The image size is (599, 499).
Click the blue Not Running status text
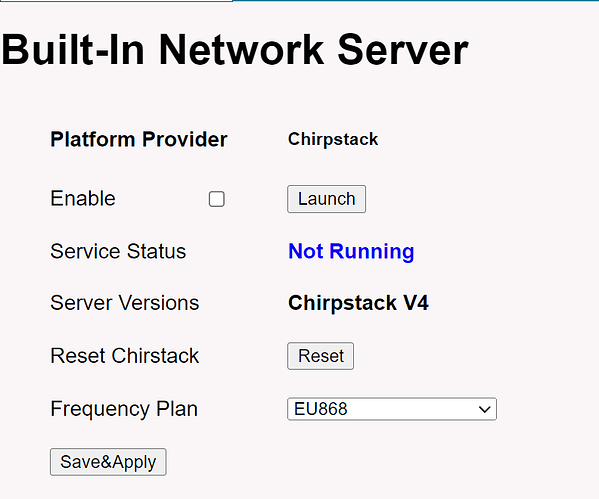point(351,251)
